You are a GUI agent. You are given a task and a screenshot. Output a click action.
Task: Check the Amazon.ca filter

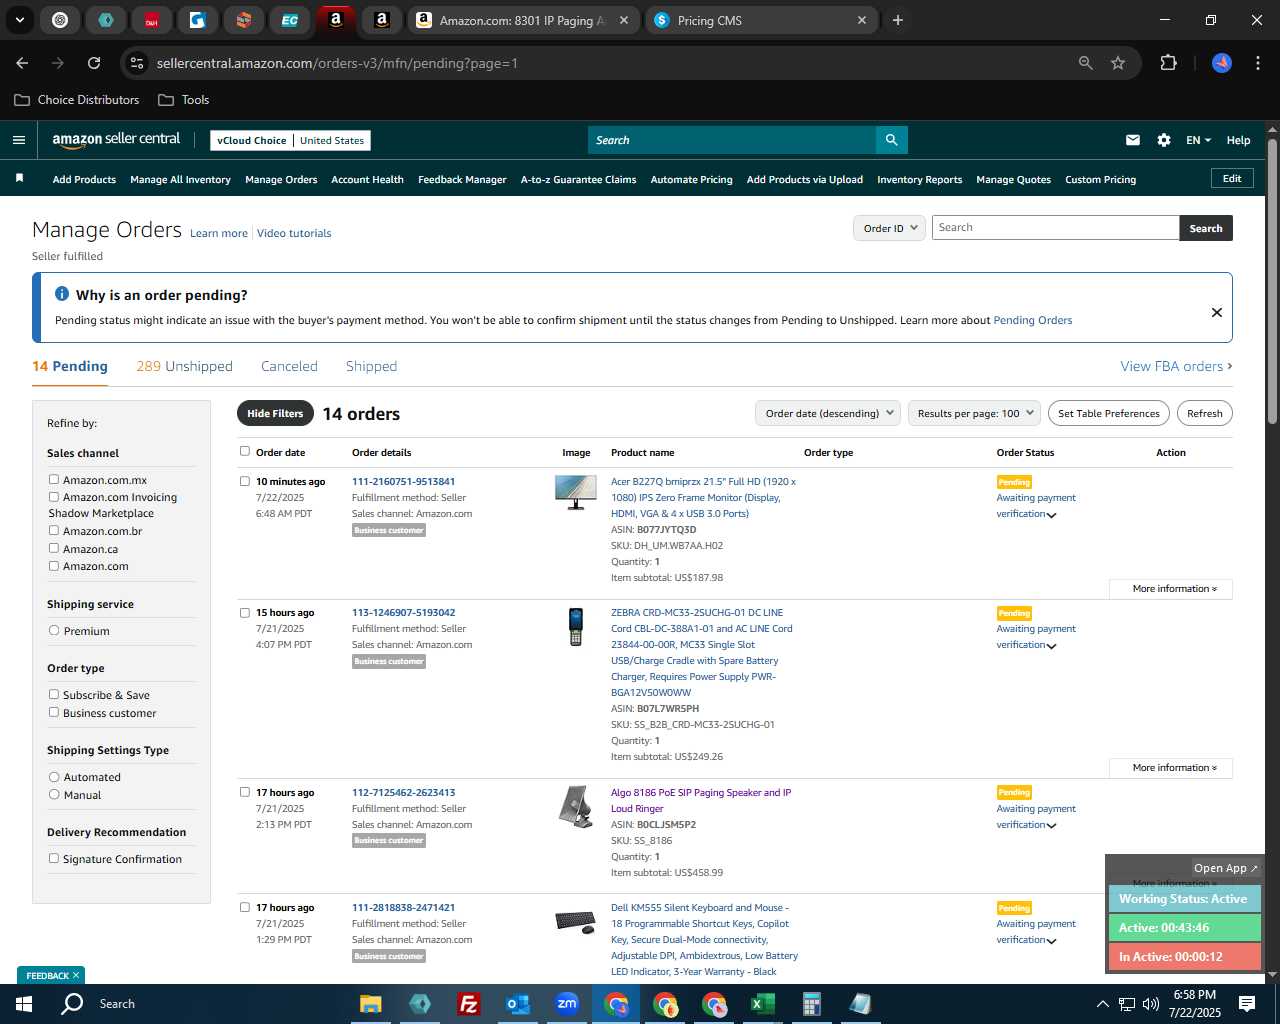pyautogui.click(x=54, y=549)
